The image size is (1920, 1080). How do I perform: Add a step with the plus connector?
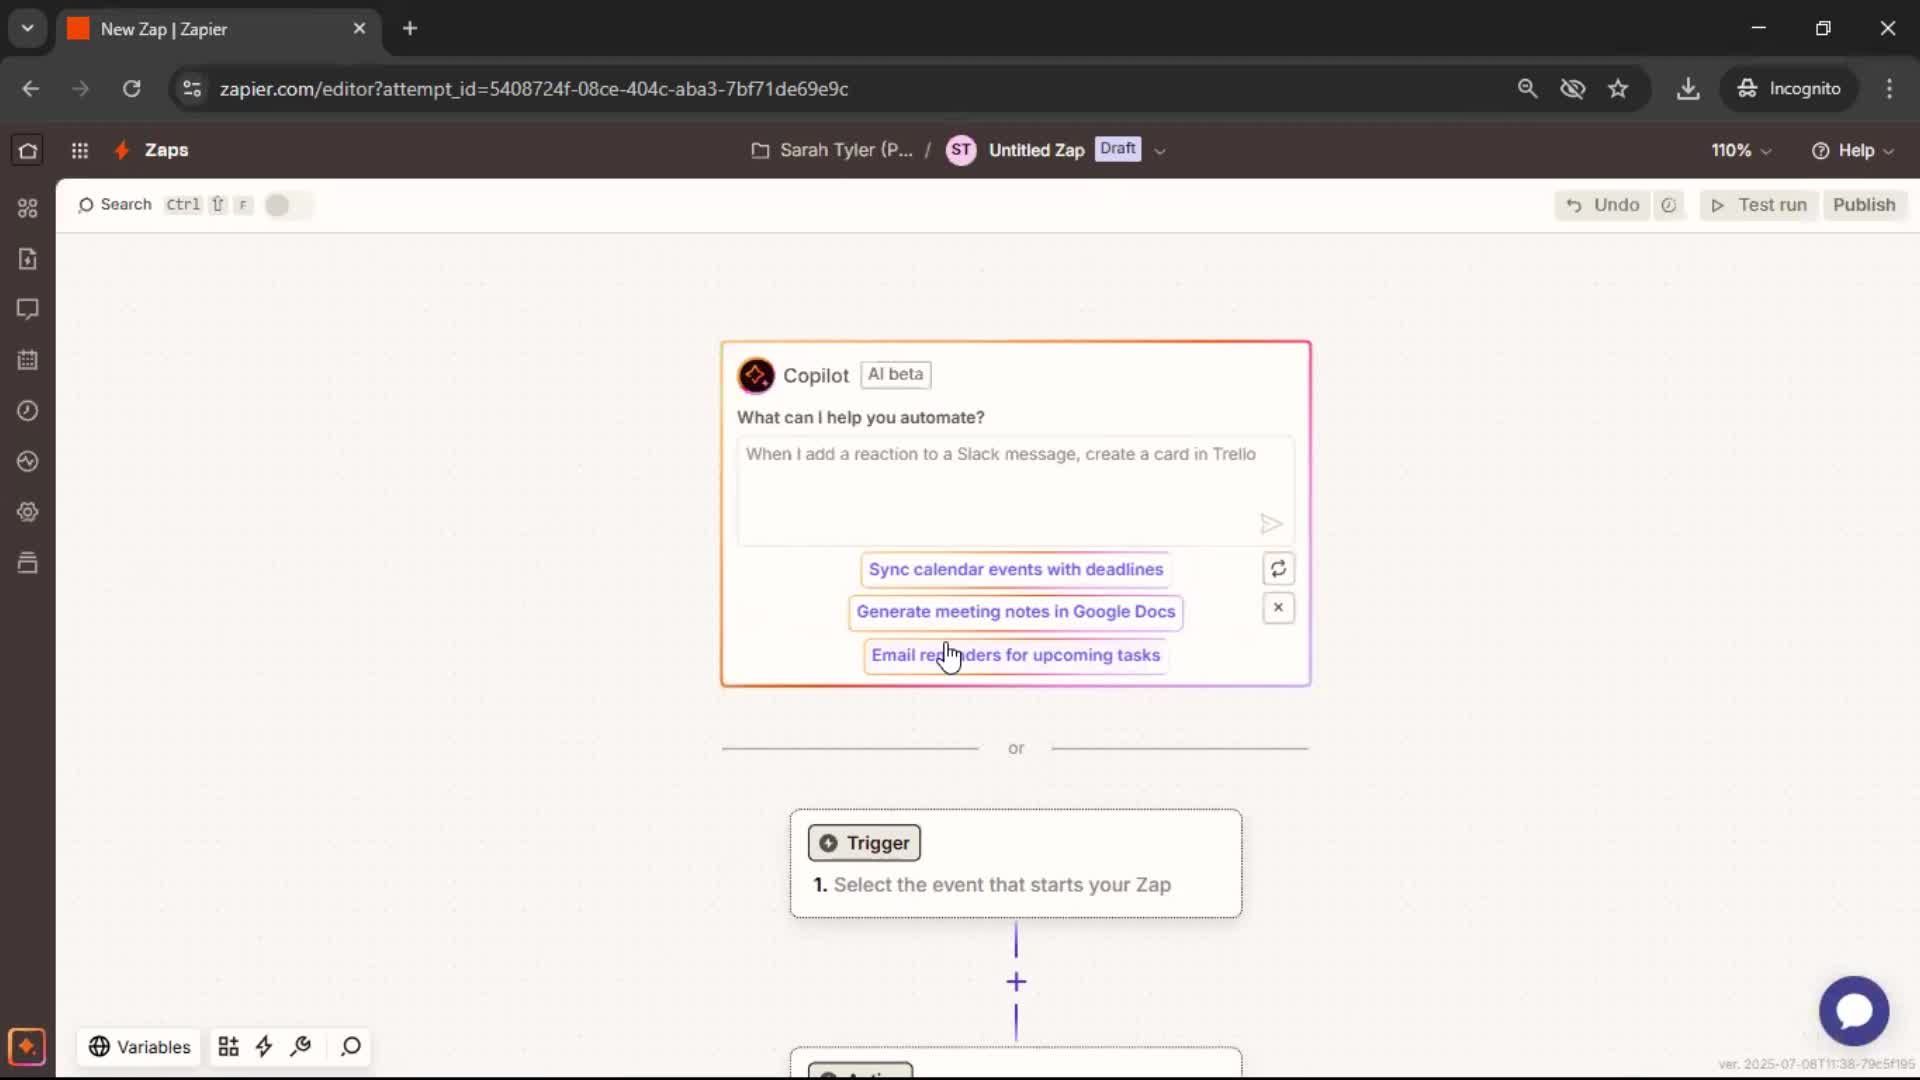point(1016,982)
